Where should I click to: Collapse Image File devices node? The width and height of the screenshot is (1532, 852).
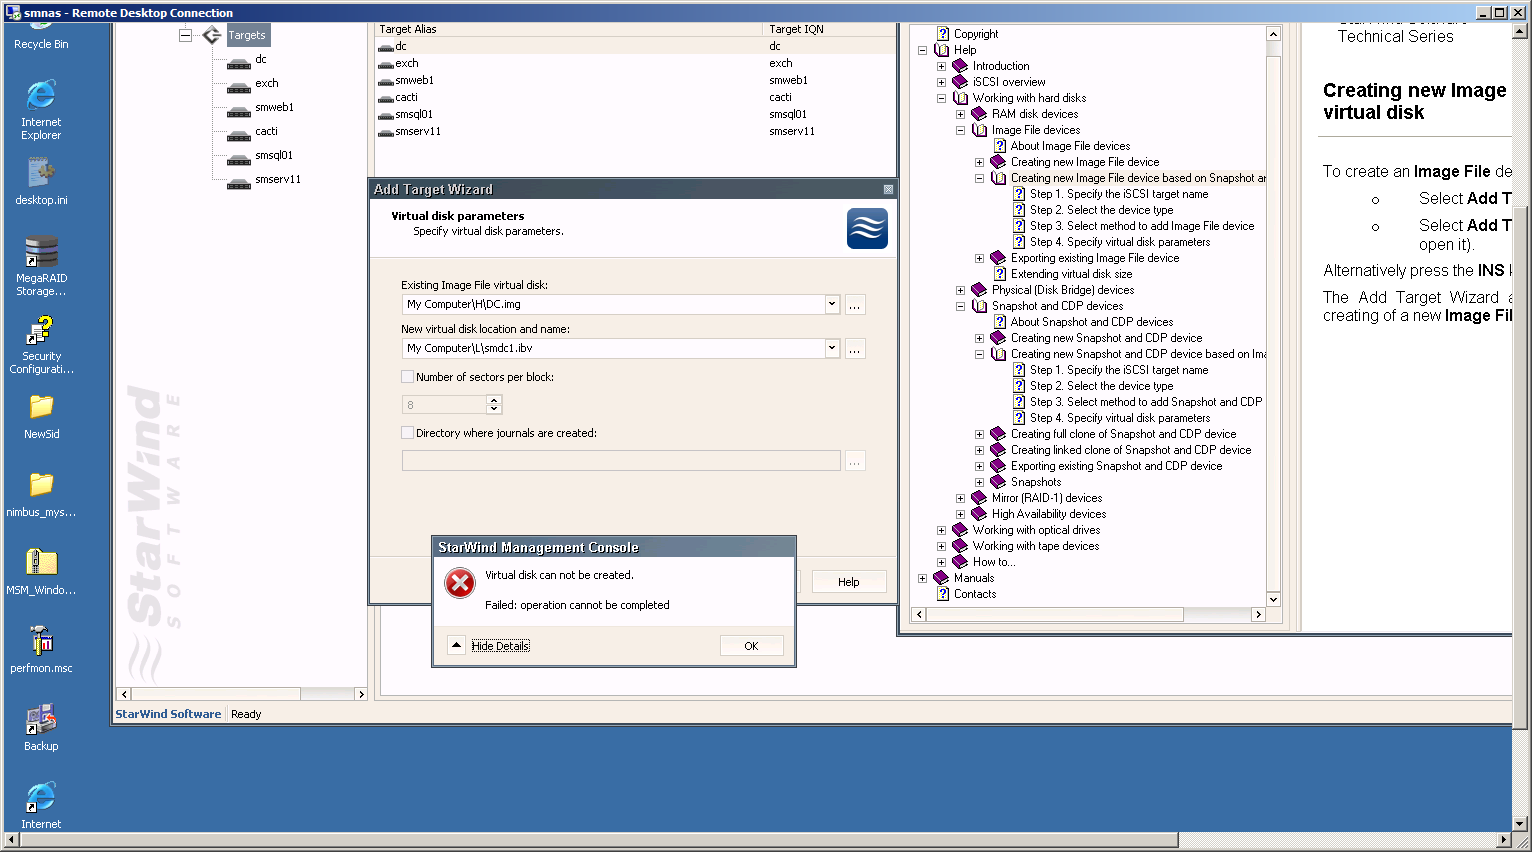[x=960, y=130]
